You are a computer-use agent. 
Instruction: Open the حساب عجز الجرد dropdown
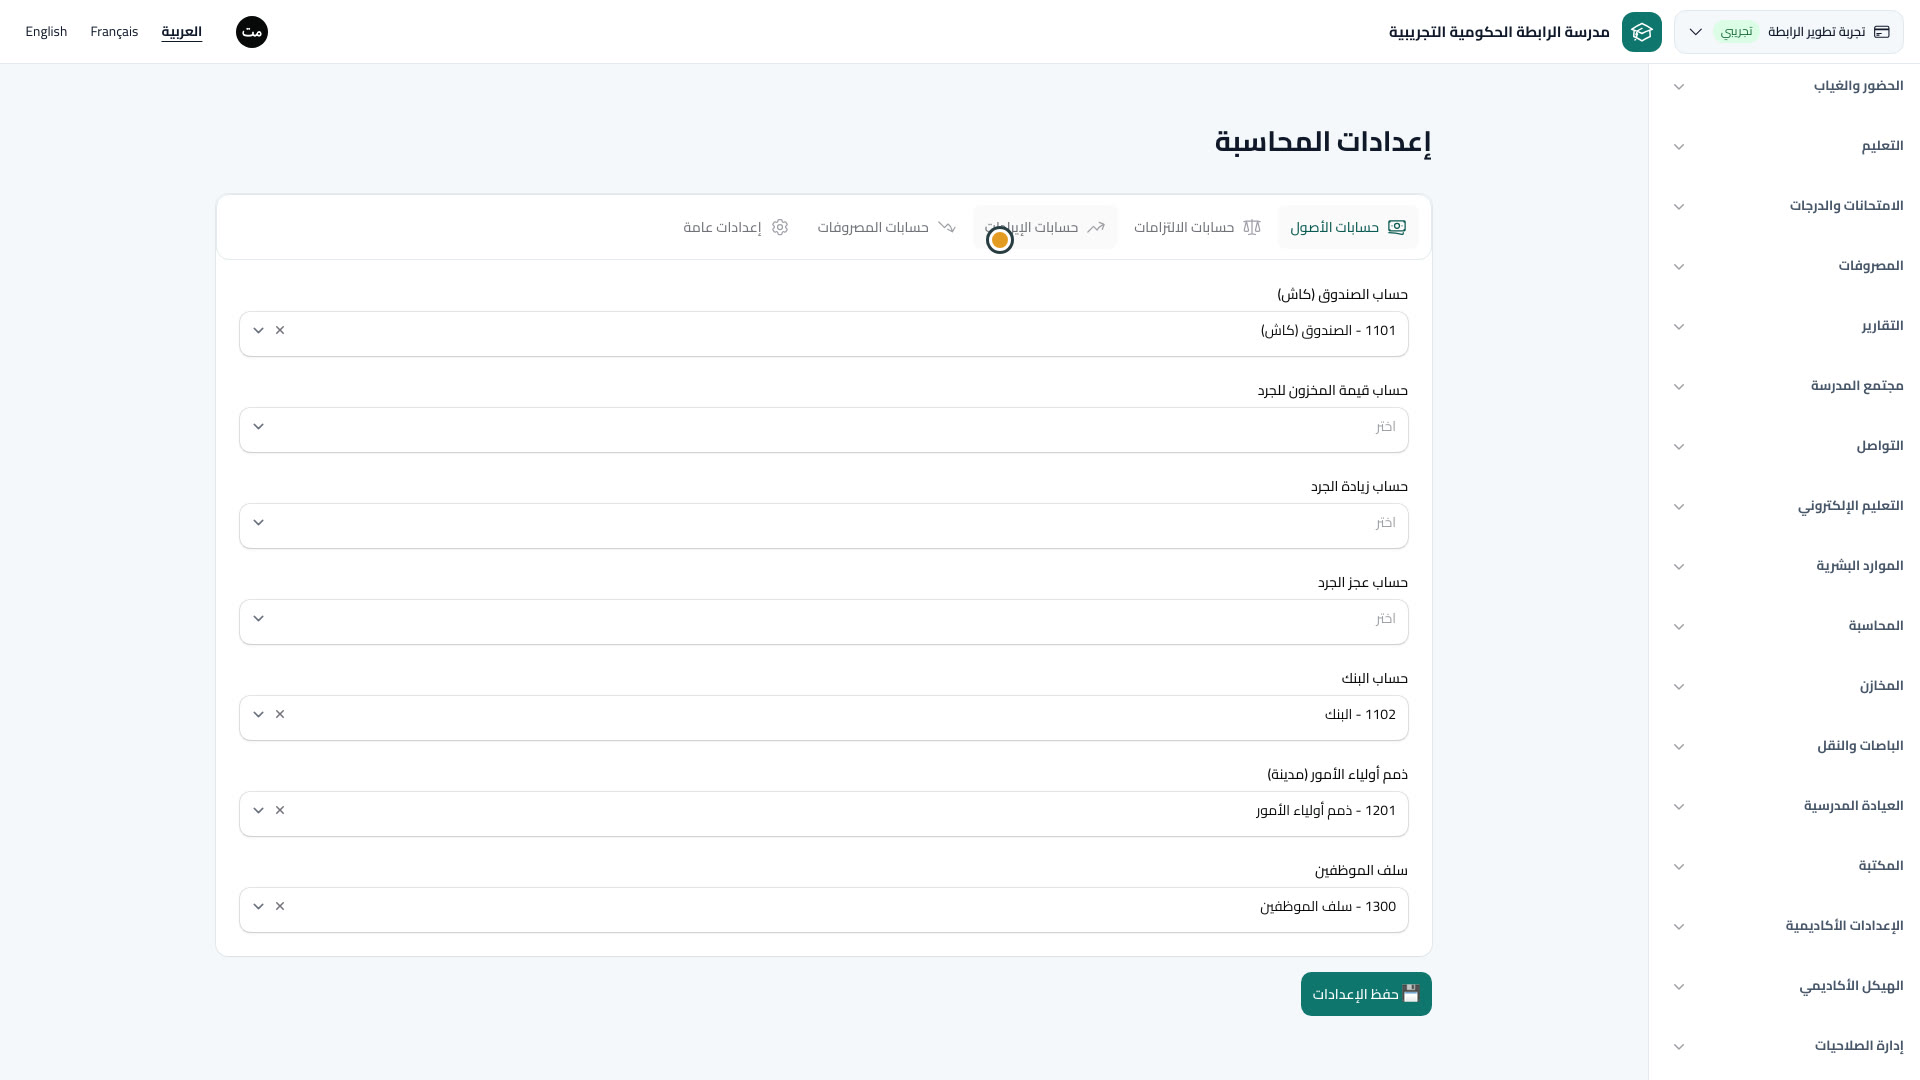824,621
